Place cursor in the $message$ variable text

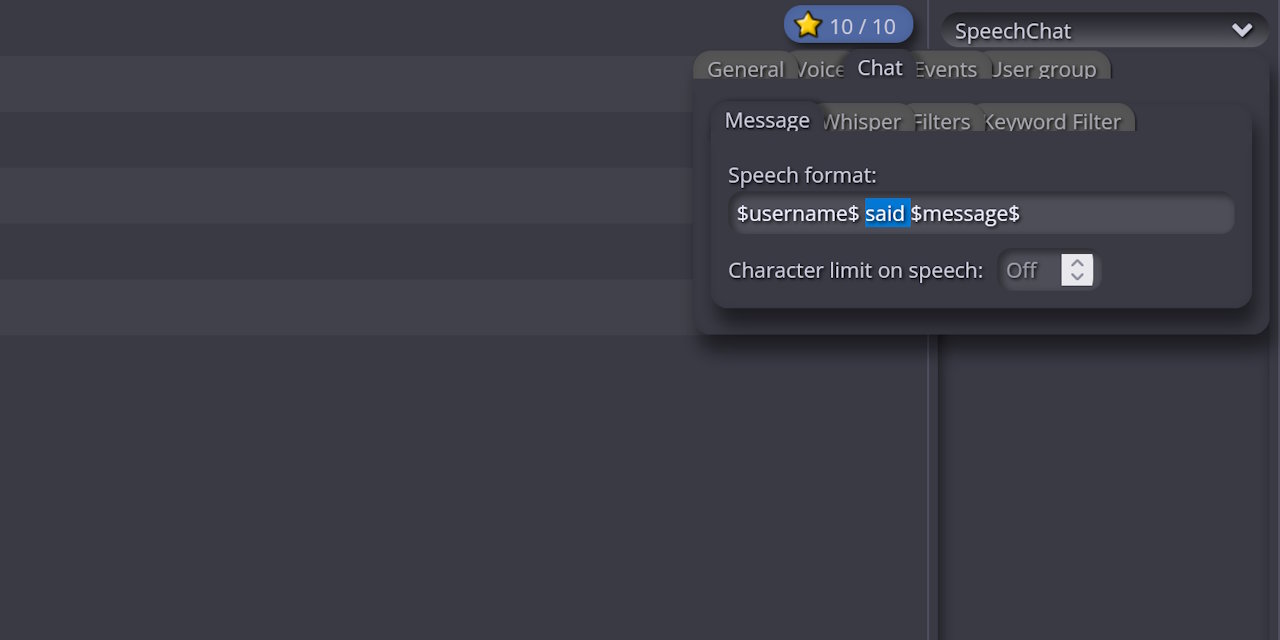[965, 214]
